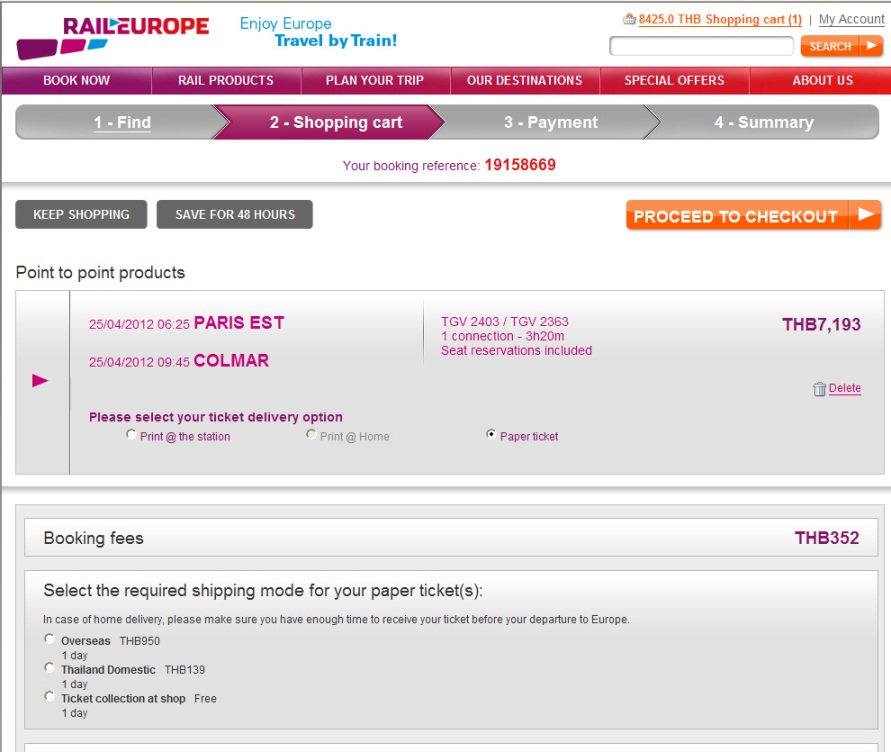Go back to step 1 - Find
Viewport: 891px width, 752px height.
pyautogui.click(x=122, y=122)
